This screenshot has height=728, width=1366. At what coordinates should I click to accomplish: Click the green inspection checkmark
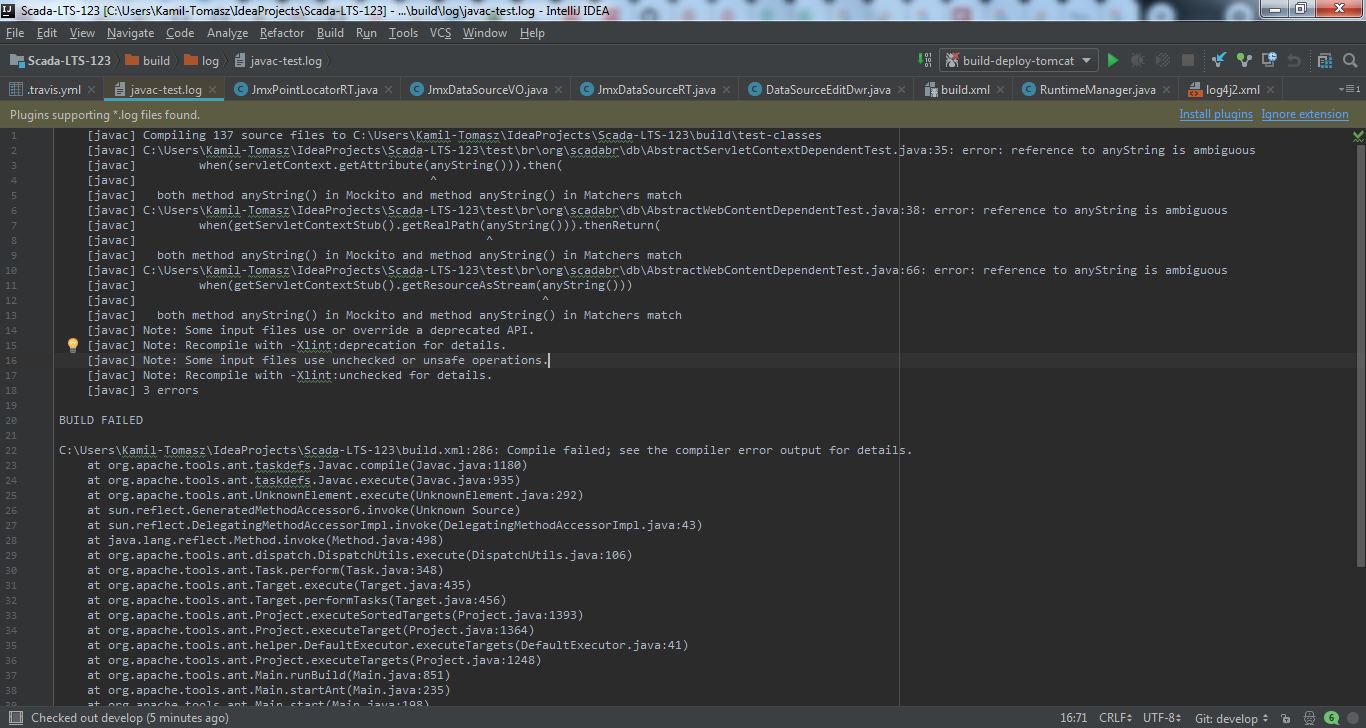tap(1358, 135)
